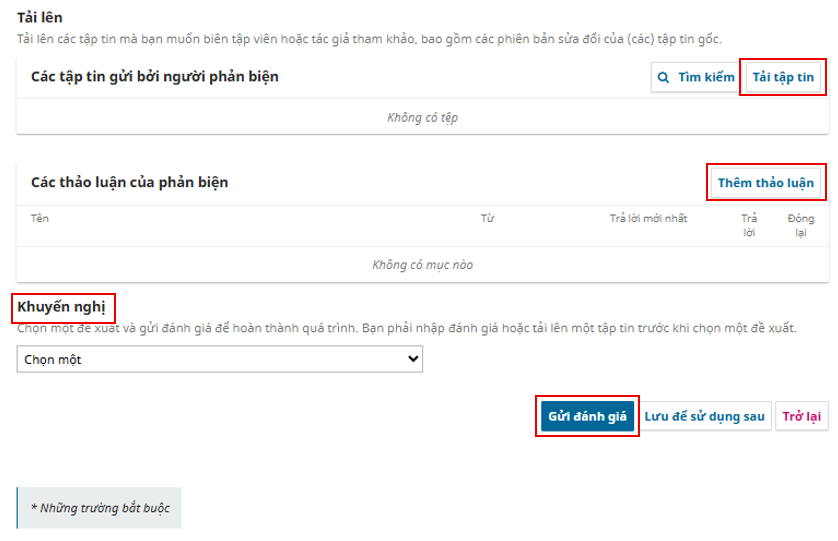The width and height of the screenshot is (838, 541).
Task: Go back using Trở lại link
Action: [x=801, y=416]
